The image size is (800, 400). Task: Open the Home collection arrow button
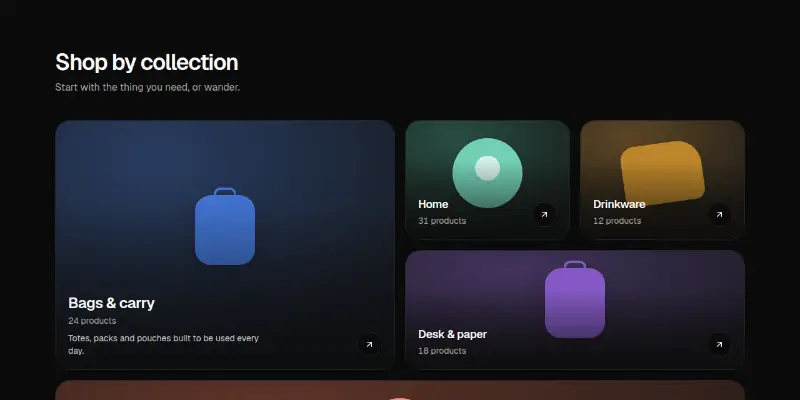544,214
